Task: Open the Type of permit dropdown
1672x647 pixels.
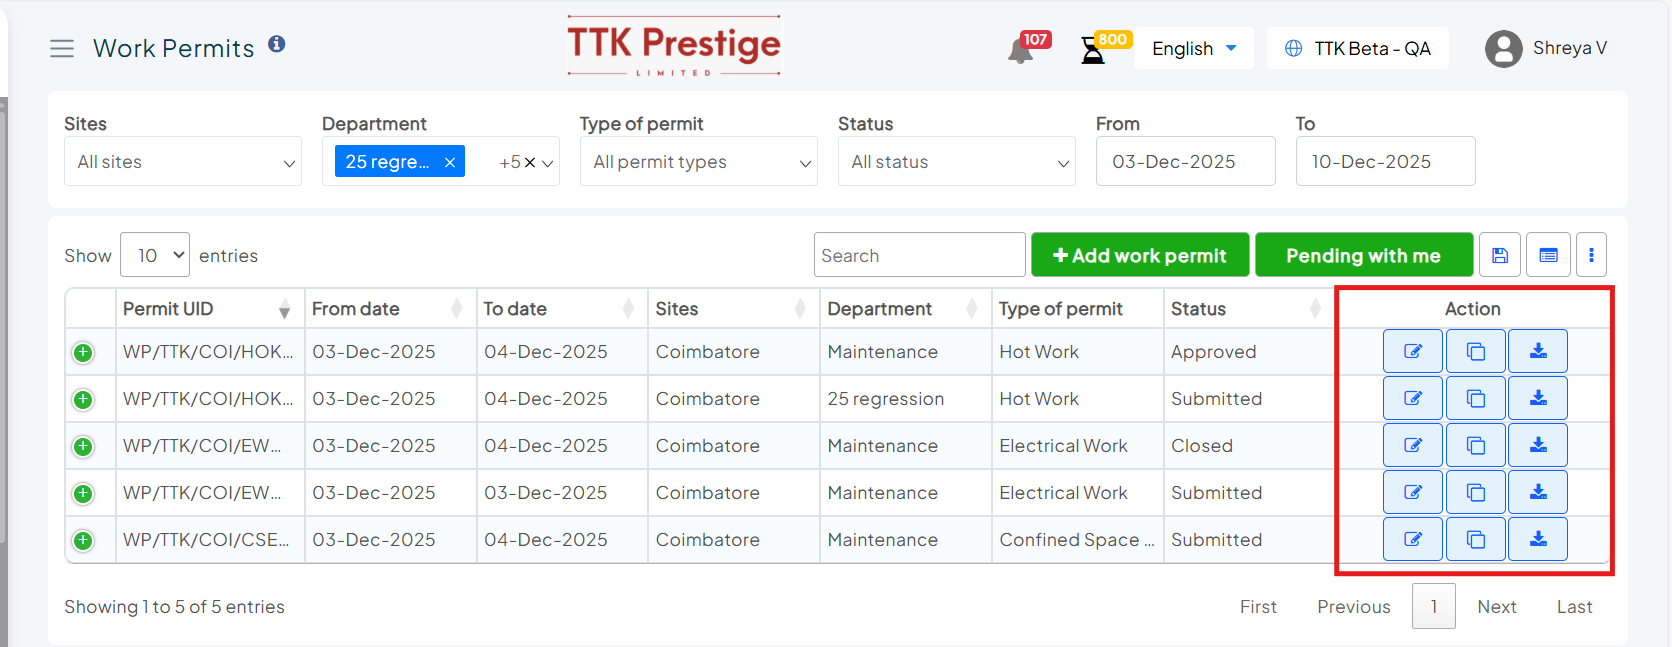Action: [698, 162]
